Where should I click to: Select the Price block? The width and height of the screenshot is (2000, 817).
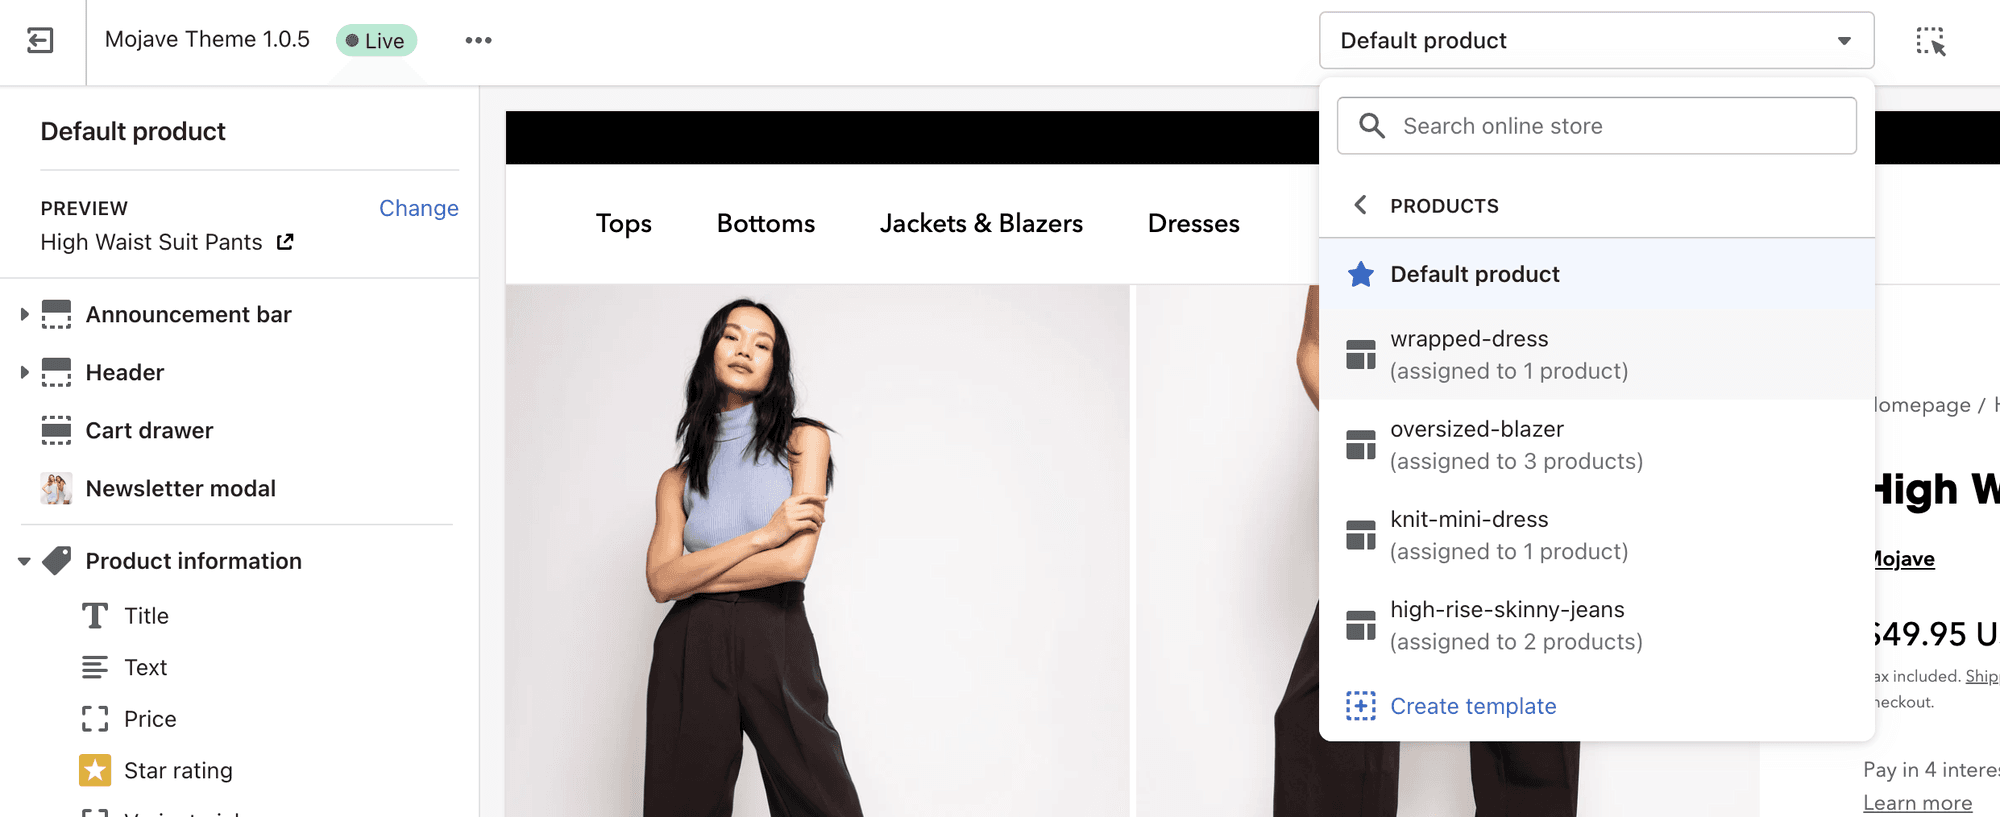tap(150, 719)
